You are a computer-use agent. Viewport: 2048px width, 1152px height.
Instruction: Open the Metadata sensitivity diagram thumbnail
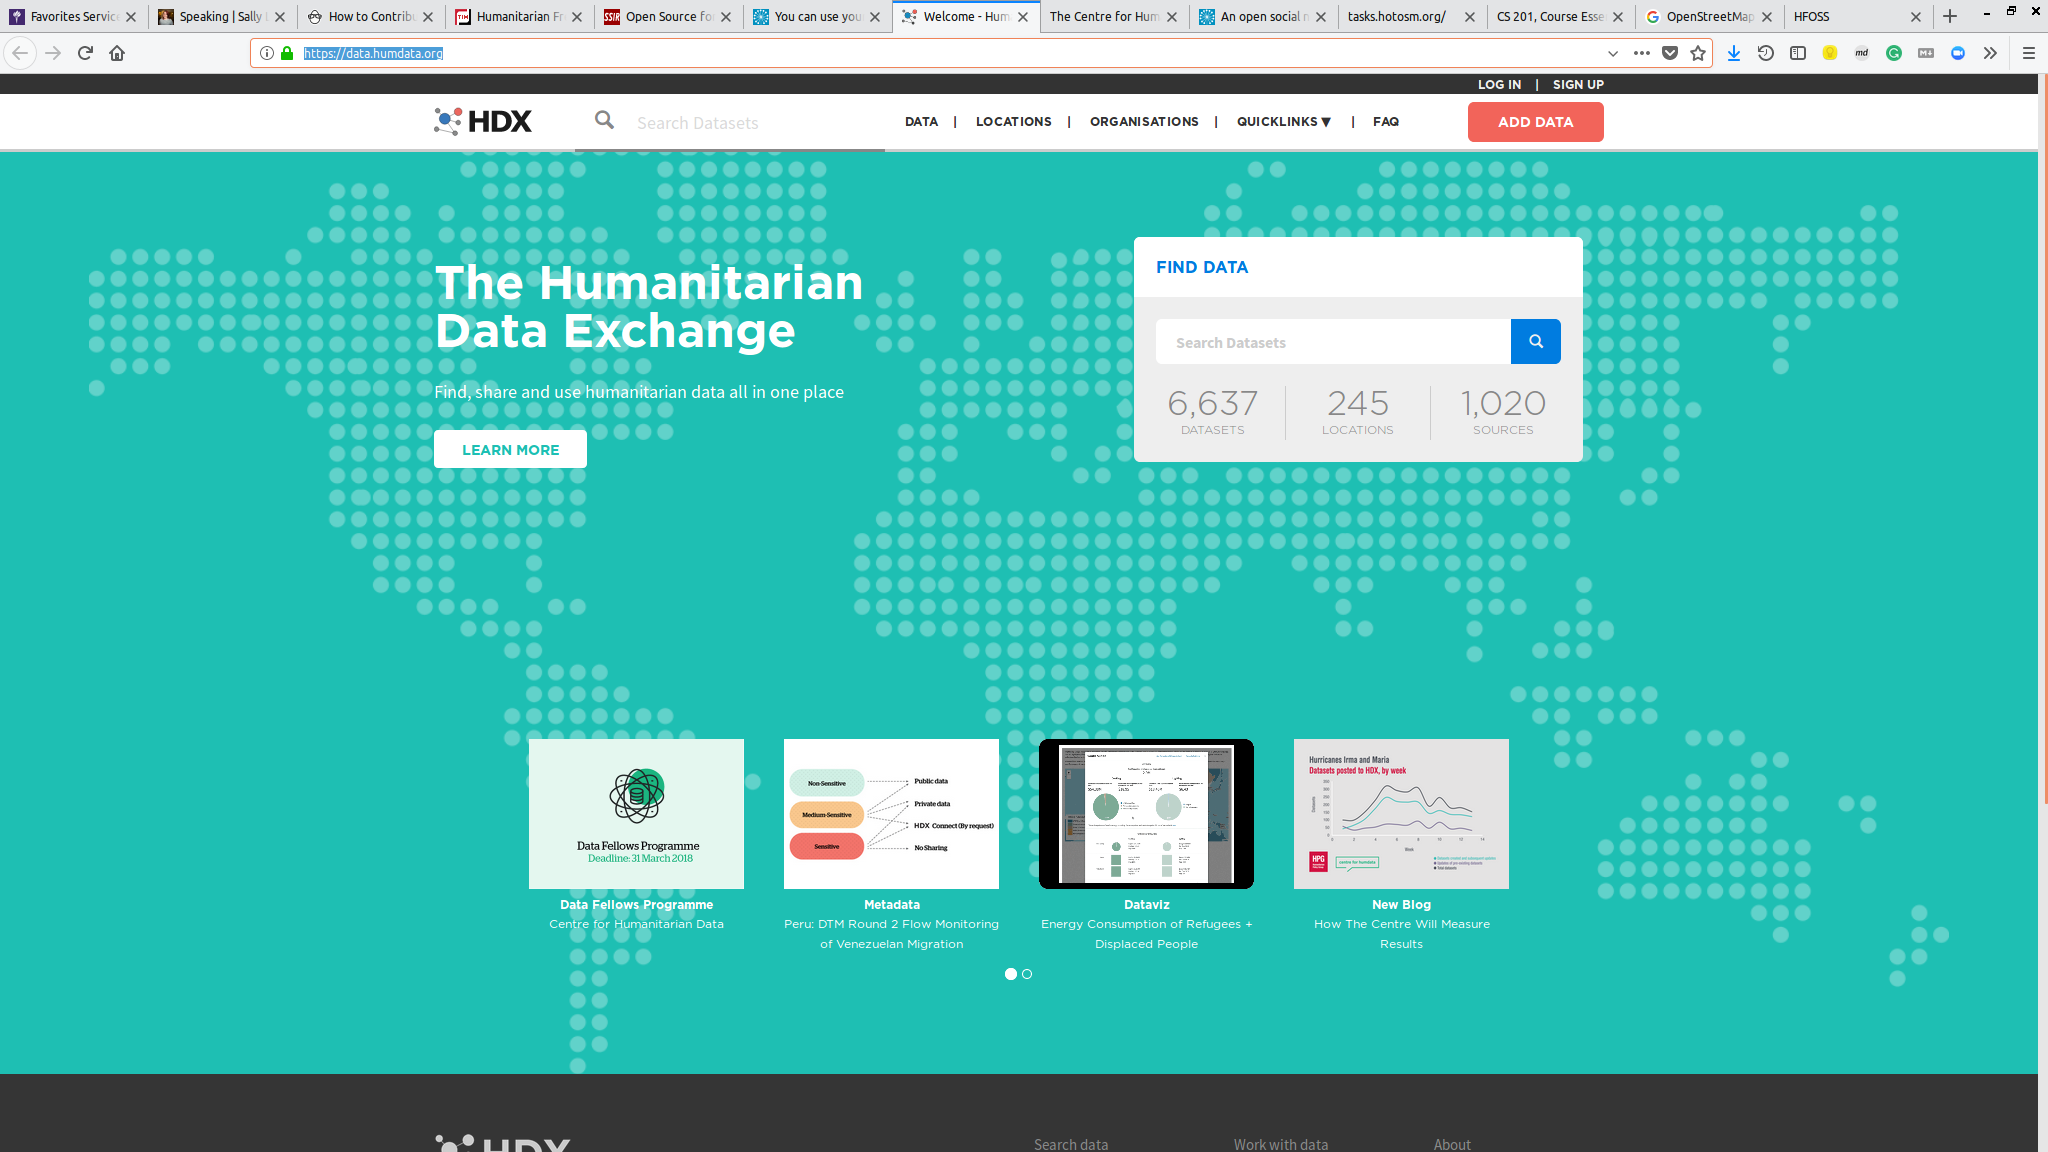[891, 814]
